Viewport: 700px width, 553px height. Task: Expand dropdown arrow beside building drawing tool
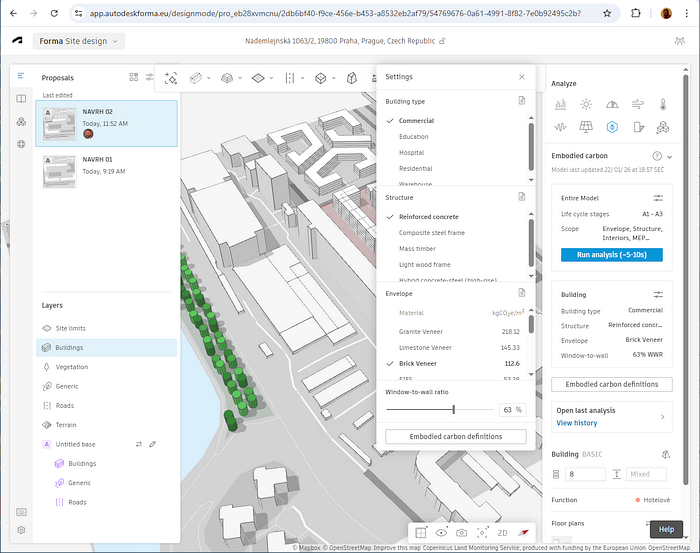(208, 79)
